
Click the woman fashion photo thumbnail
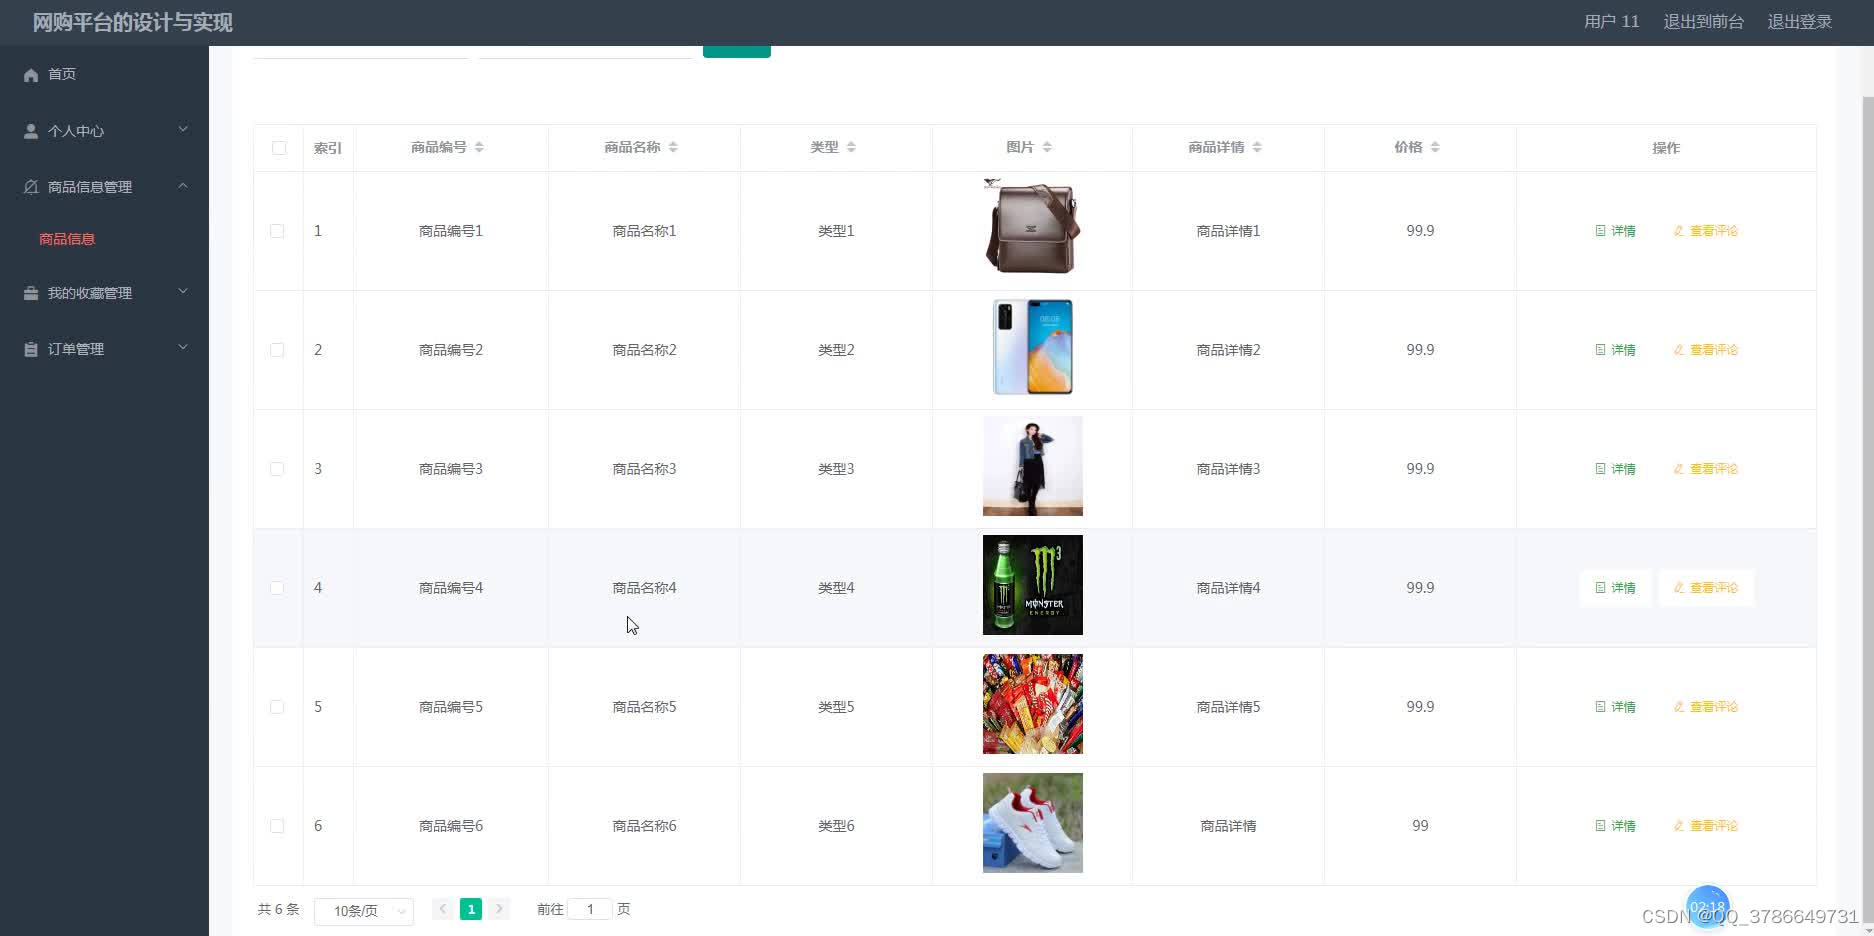pyautogui.click(x=1032, y=466)
